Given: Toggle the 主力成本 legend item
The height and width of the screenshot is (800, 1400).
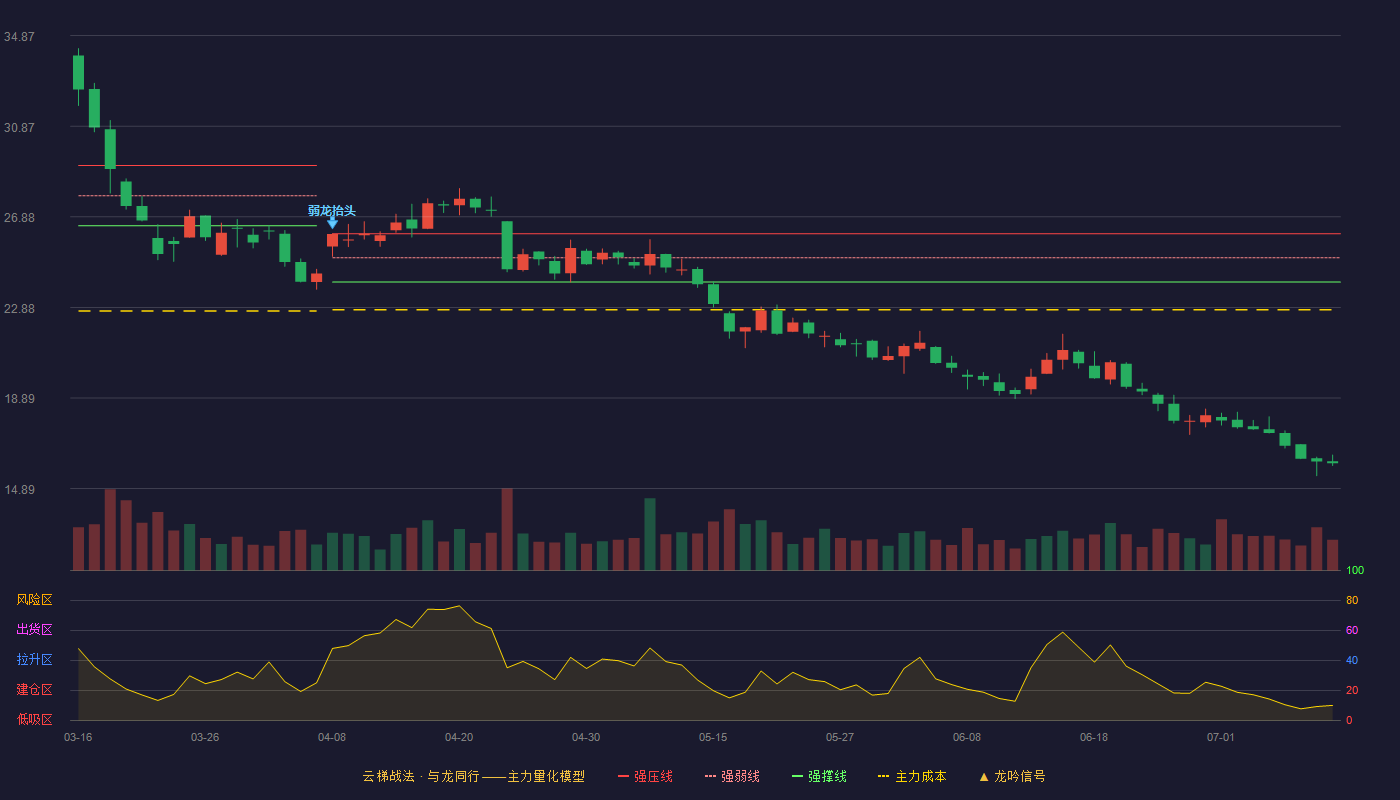Looking at the screenshot, I should 912,776.
